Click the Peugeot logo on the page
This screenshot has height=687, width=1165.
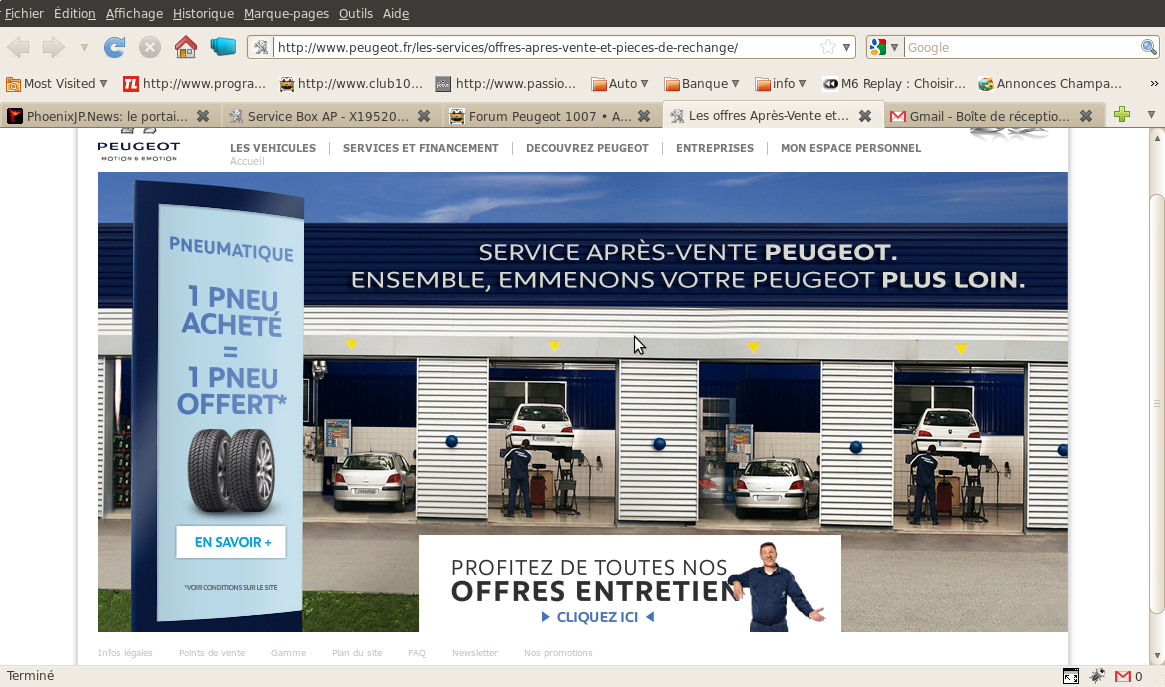tap(138, 146)
